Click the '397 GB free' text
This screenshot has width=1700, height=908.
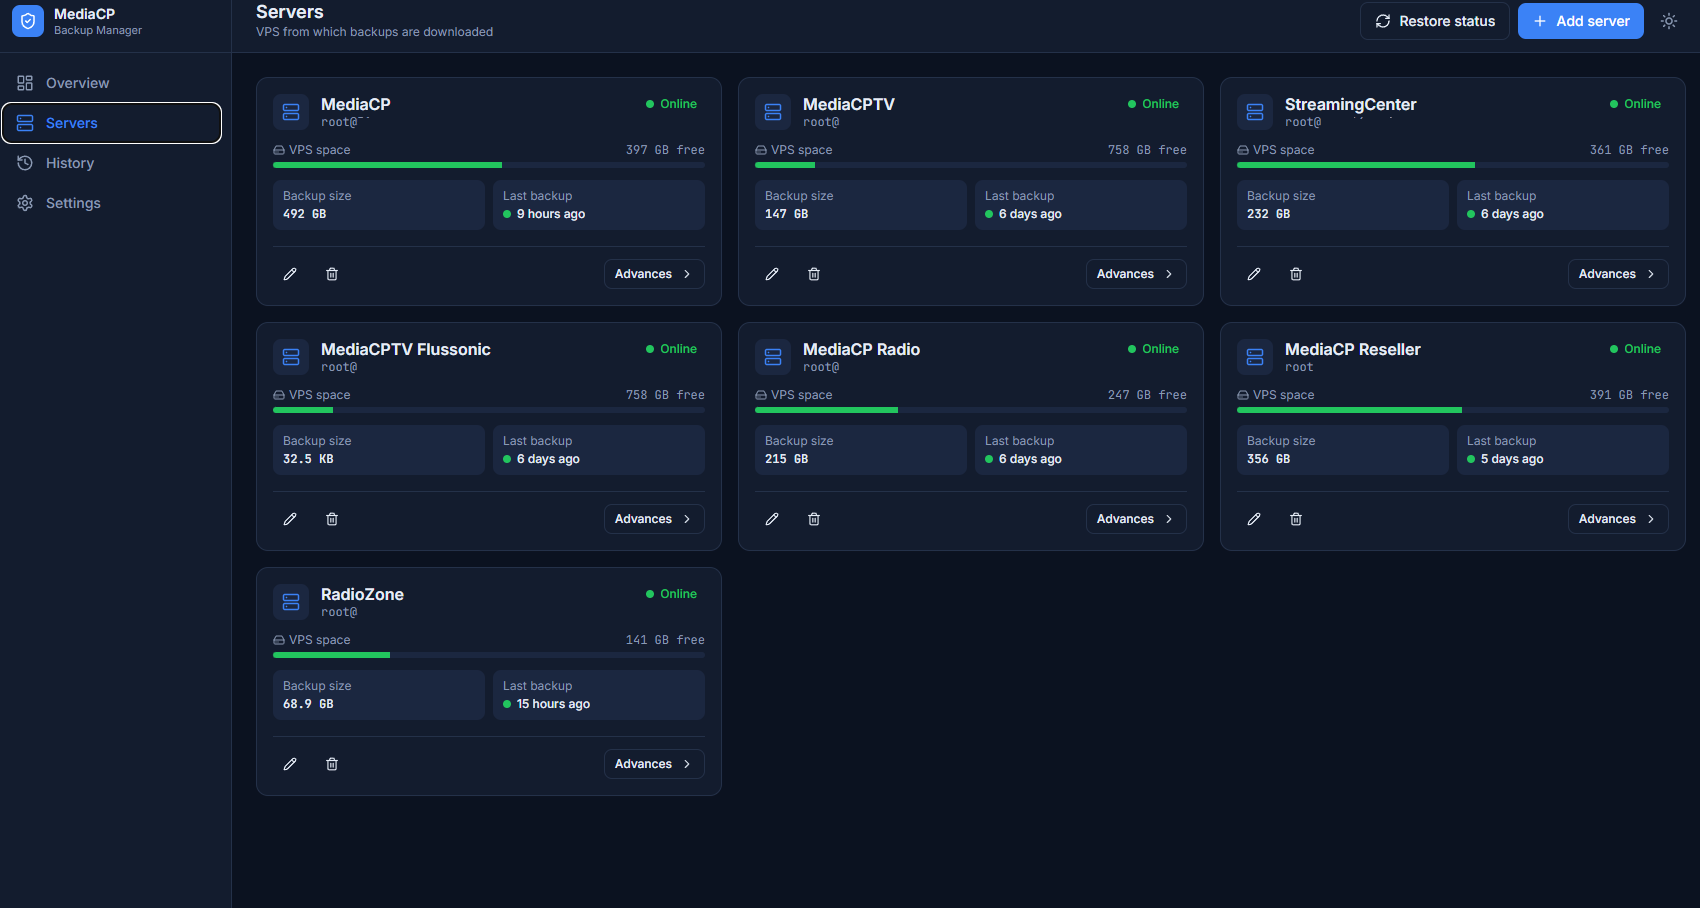[x=665, y=150]
